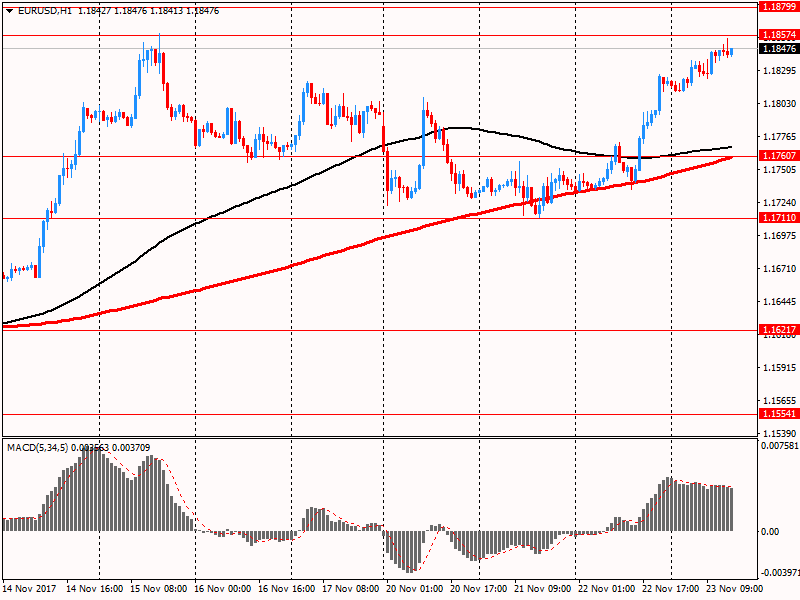Click the MACD scale value -0.003971

pos(780,572)
